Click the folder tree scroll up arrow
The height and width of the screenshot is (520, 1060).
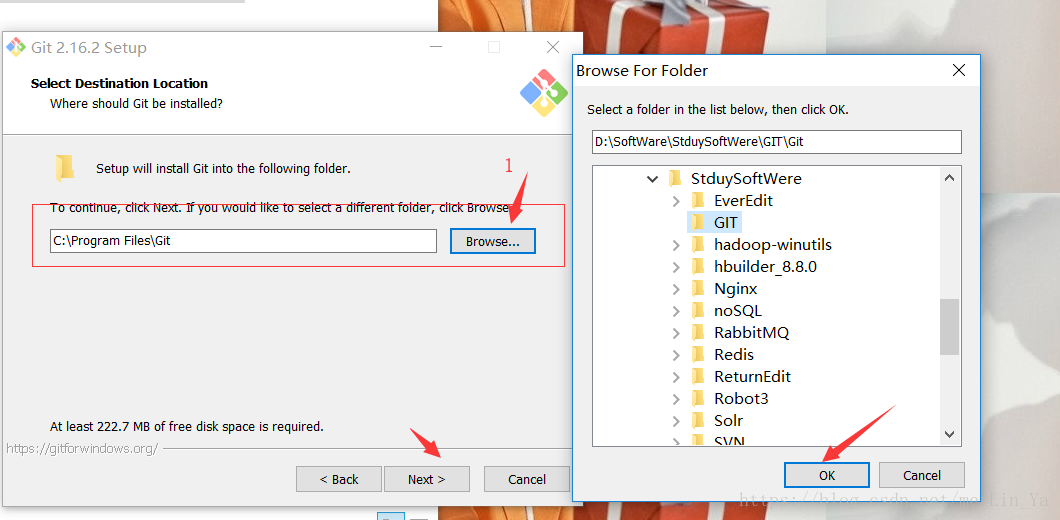tap(949, 178)
